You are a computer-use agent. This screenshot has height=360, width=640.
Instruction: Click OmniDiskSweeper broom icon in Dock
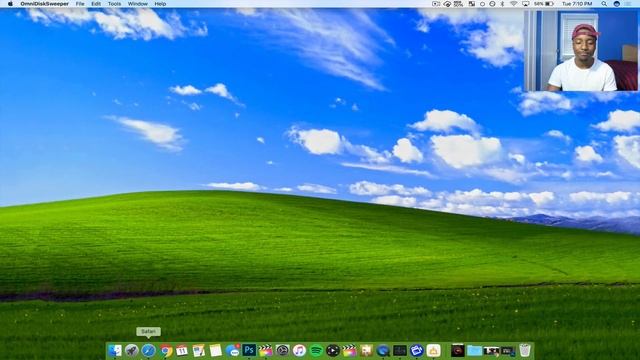click(433, 350)
